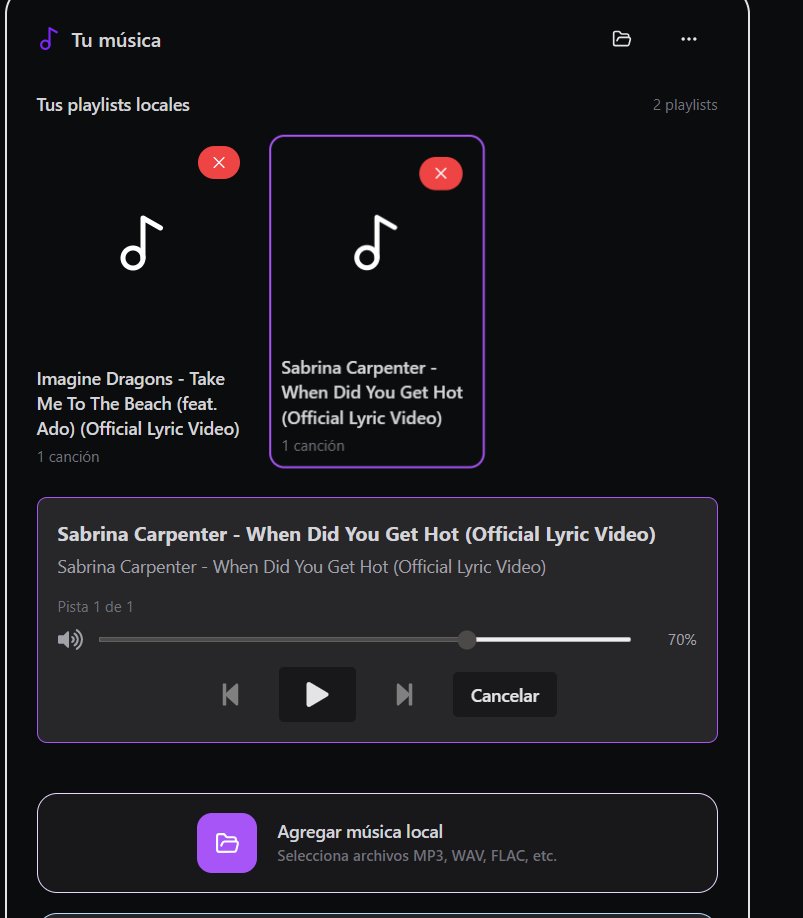The image size is (803, 918).
Task: Start playback with the play button
Action: tap(317, 694)
